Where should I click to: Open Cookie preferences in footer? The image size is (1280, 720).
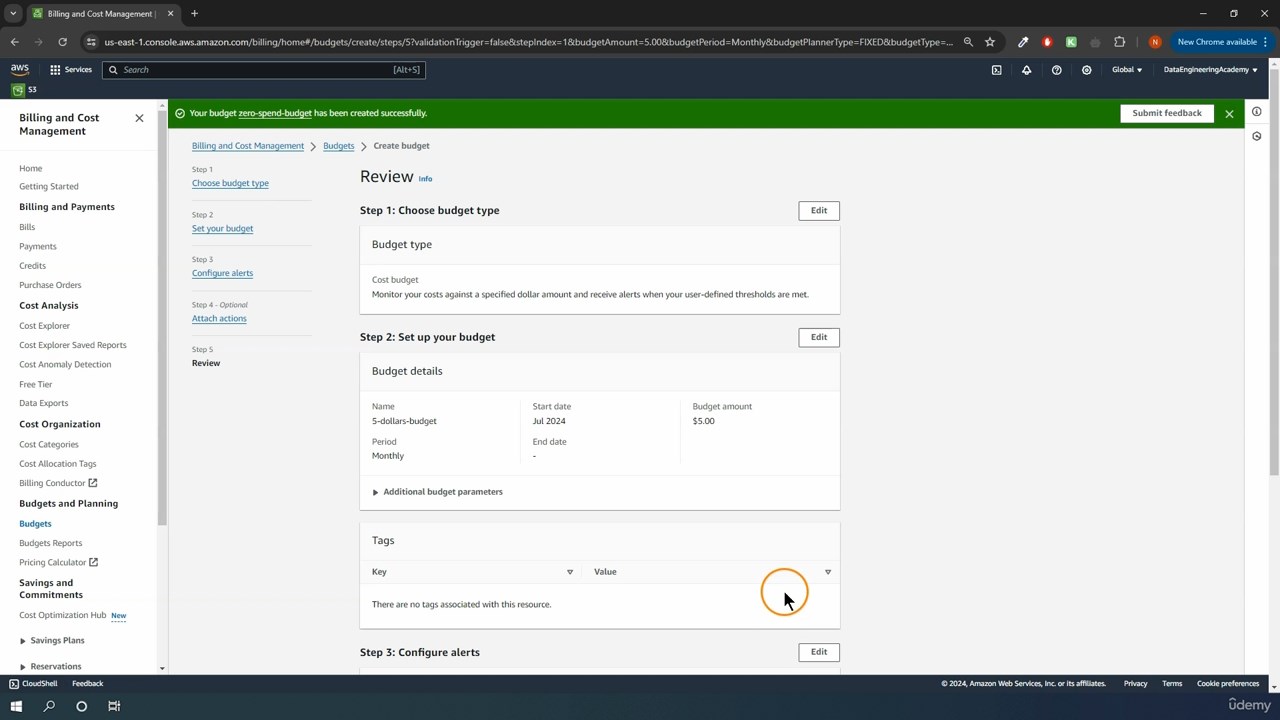[1228, 684]
